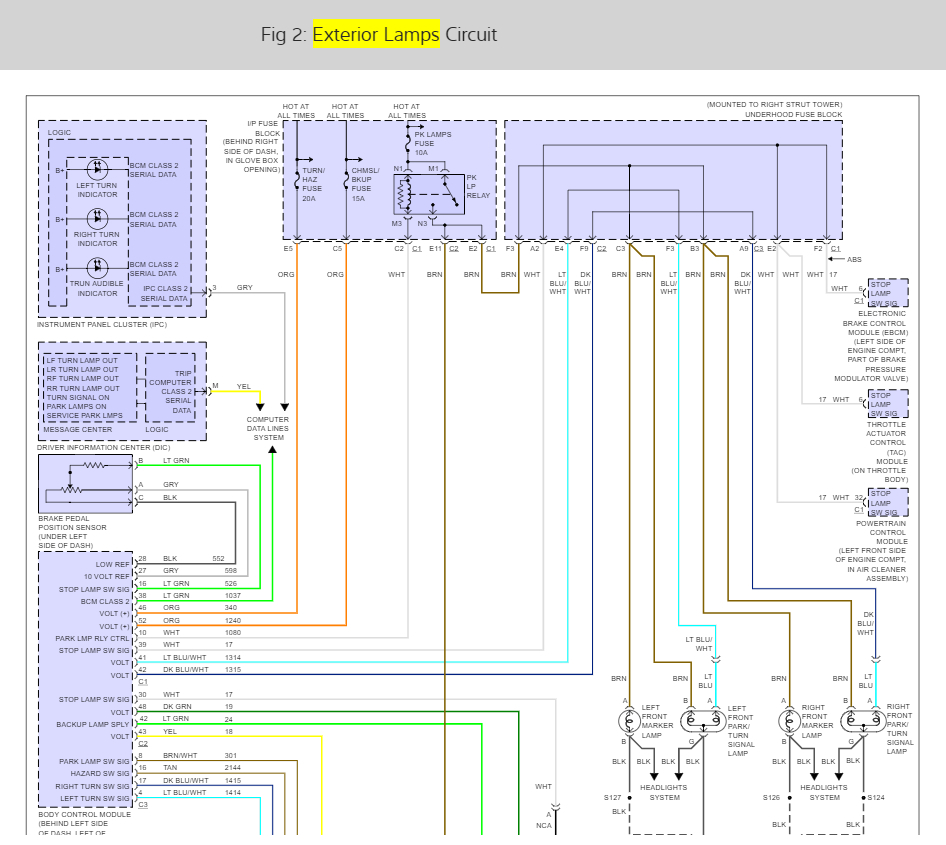Click 'Throttle Actuator Control' module text
Screen dimensions: 946x845
[886, 434]
